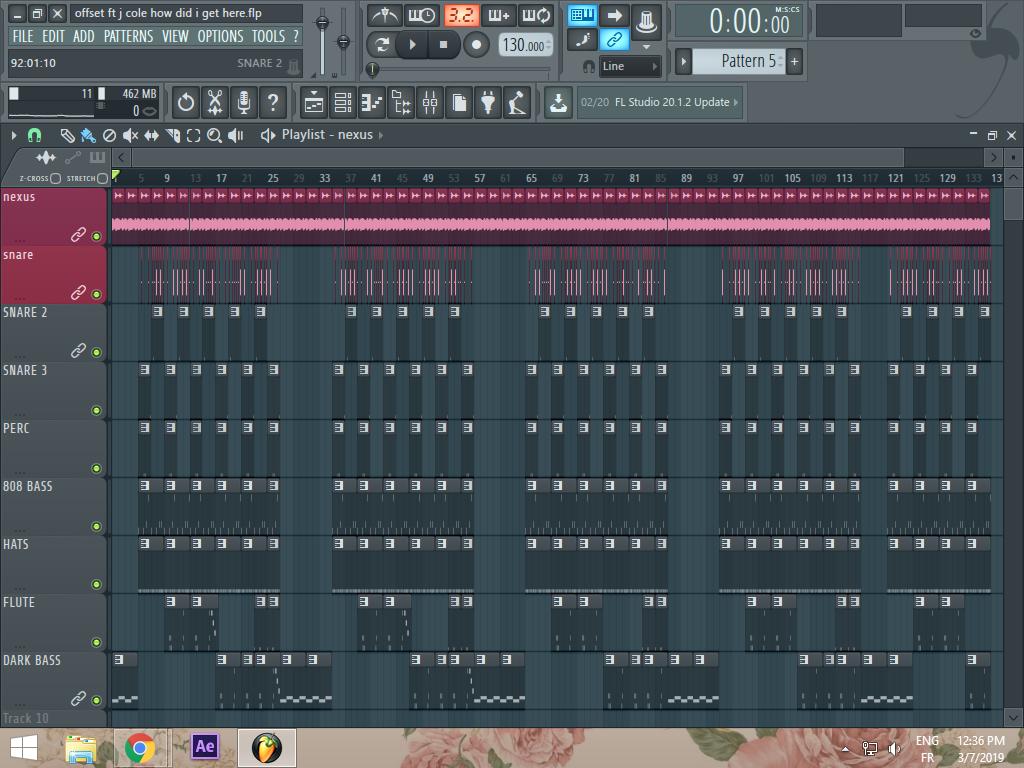Open the Browser icon

(x=400, y=103)
